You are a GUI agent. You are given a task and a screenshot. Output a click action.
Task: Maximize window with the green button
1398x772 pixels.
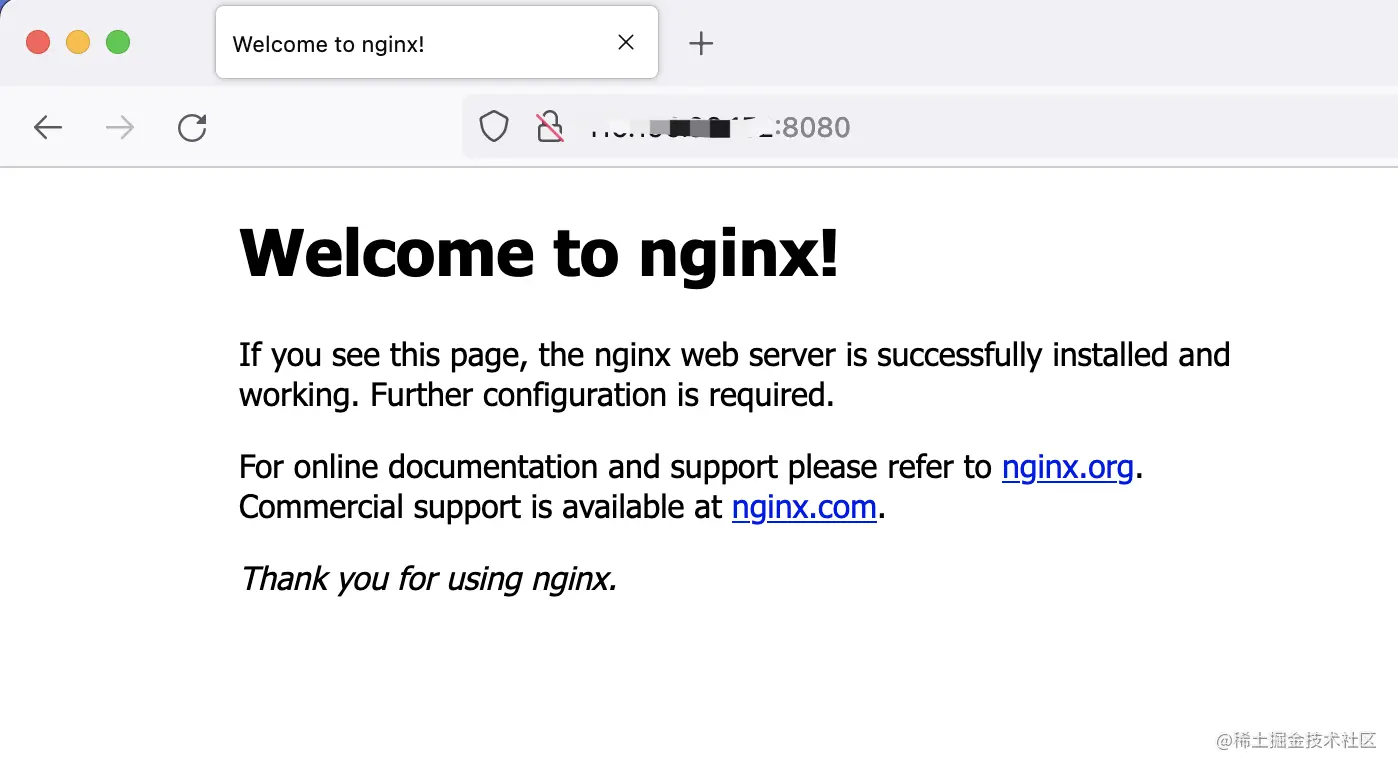[118, 42]
